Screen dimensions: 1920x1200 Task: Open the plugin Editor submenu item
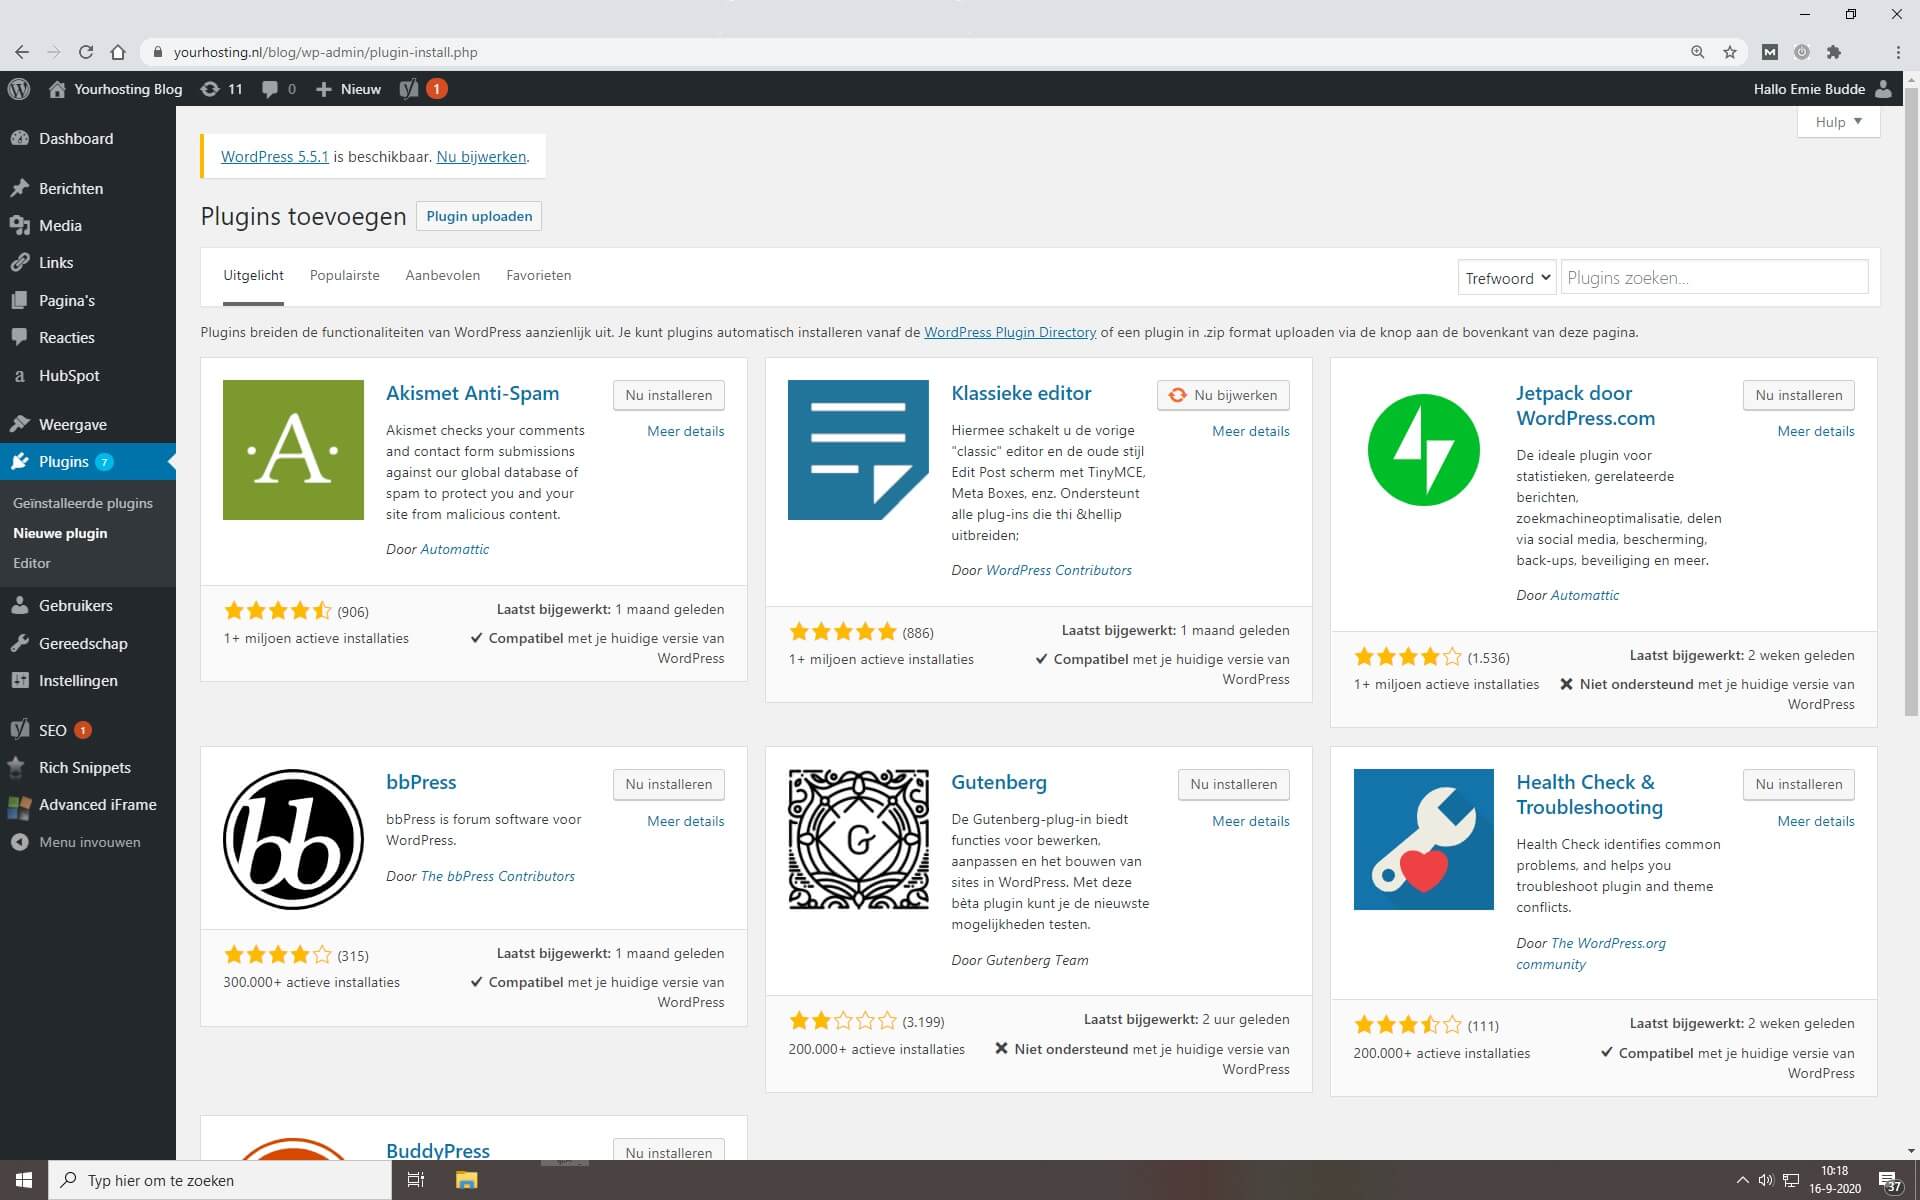coord(32,563)
